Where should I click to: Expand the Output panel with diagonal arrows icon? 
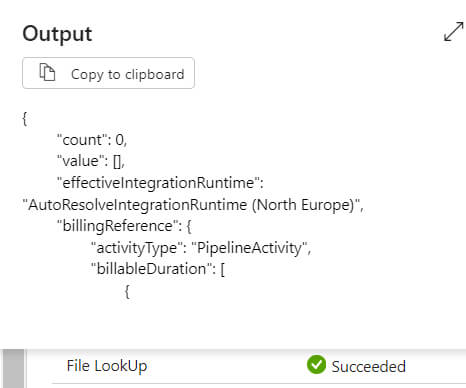pos(453,32)
